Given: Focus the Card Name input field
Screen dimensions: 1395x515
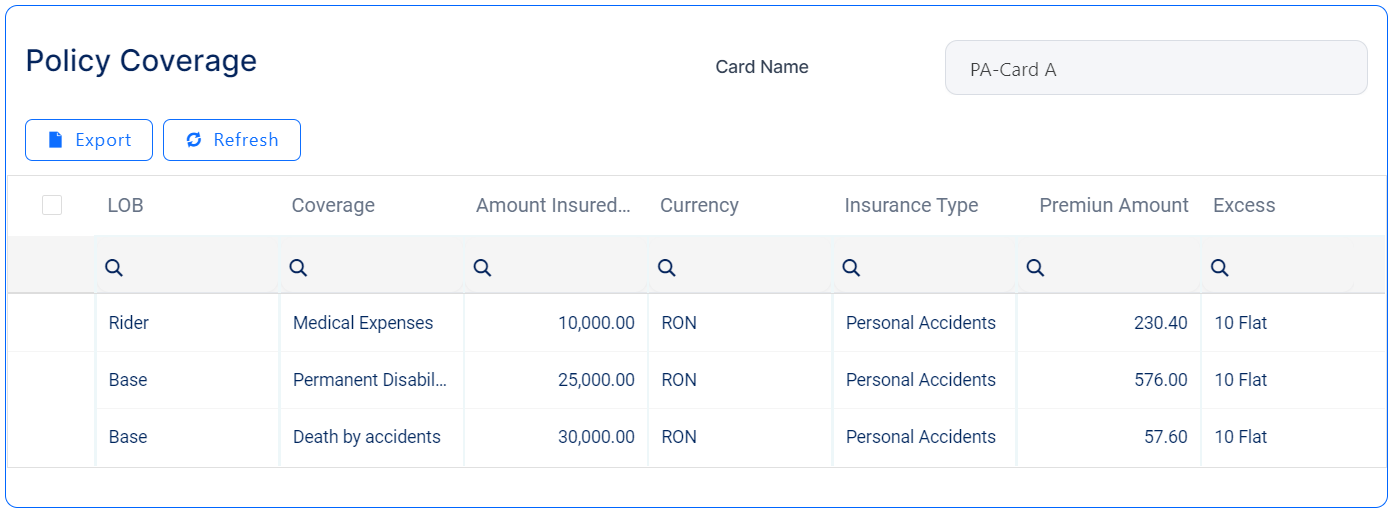Looking at the screenshot, I should click(1155, 68).
